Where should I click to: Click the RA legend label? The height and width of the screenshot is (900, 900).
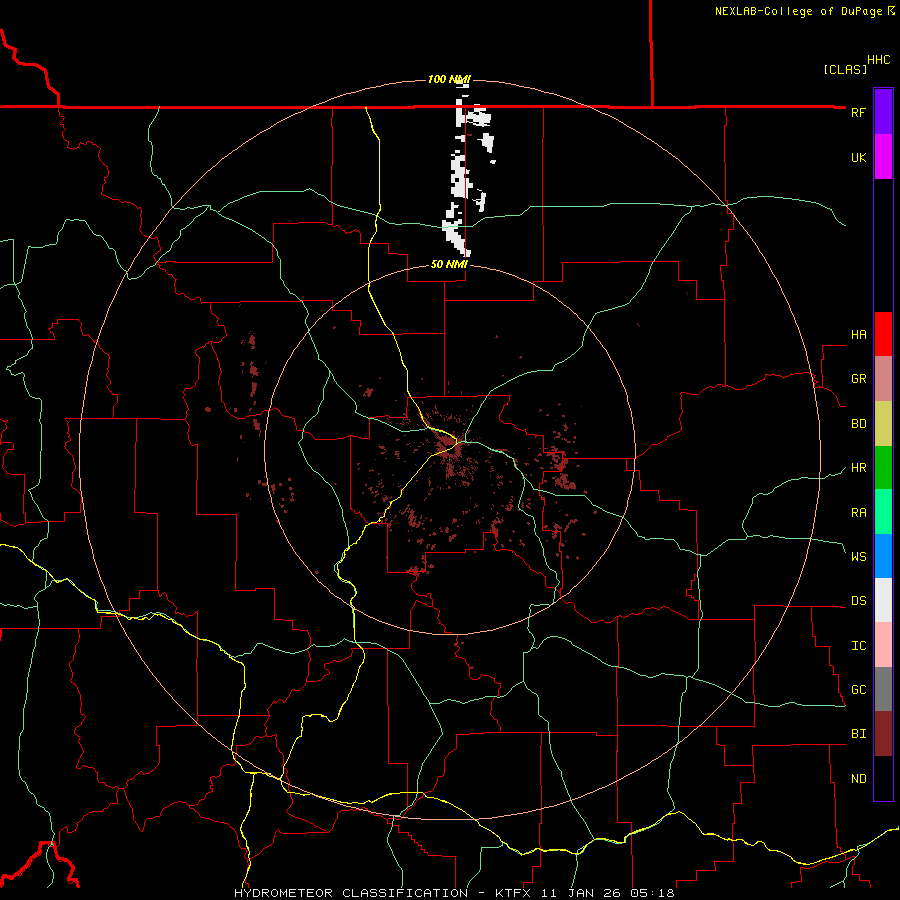pyautogui.click(x=858, y=513)
